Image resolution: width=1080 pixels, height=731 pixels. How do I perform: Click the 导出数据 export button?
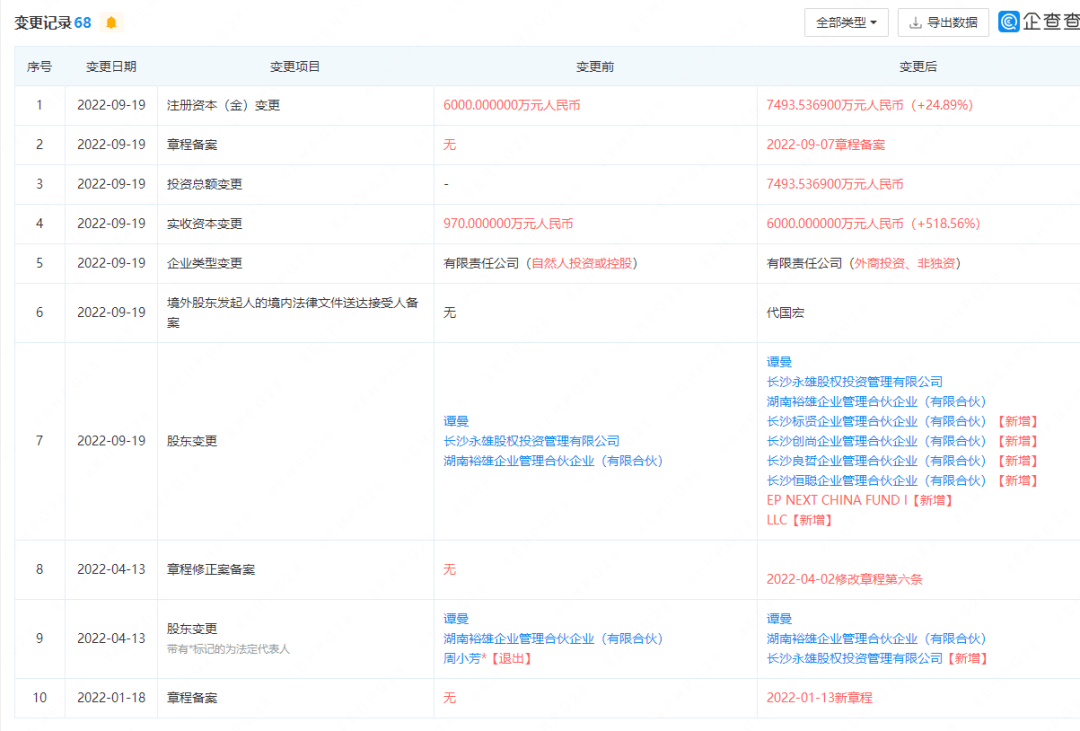943,23
